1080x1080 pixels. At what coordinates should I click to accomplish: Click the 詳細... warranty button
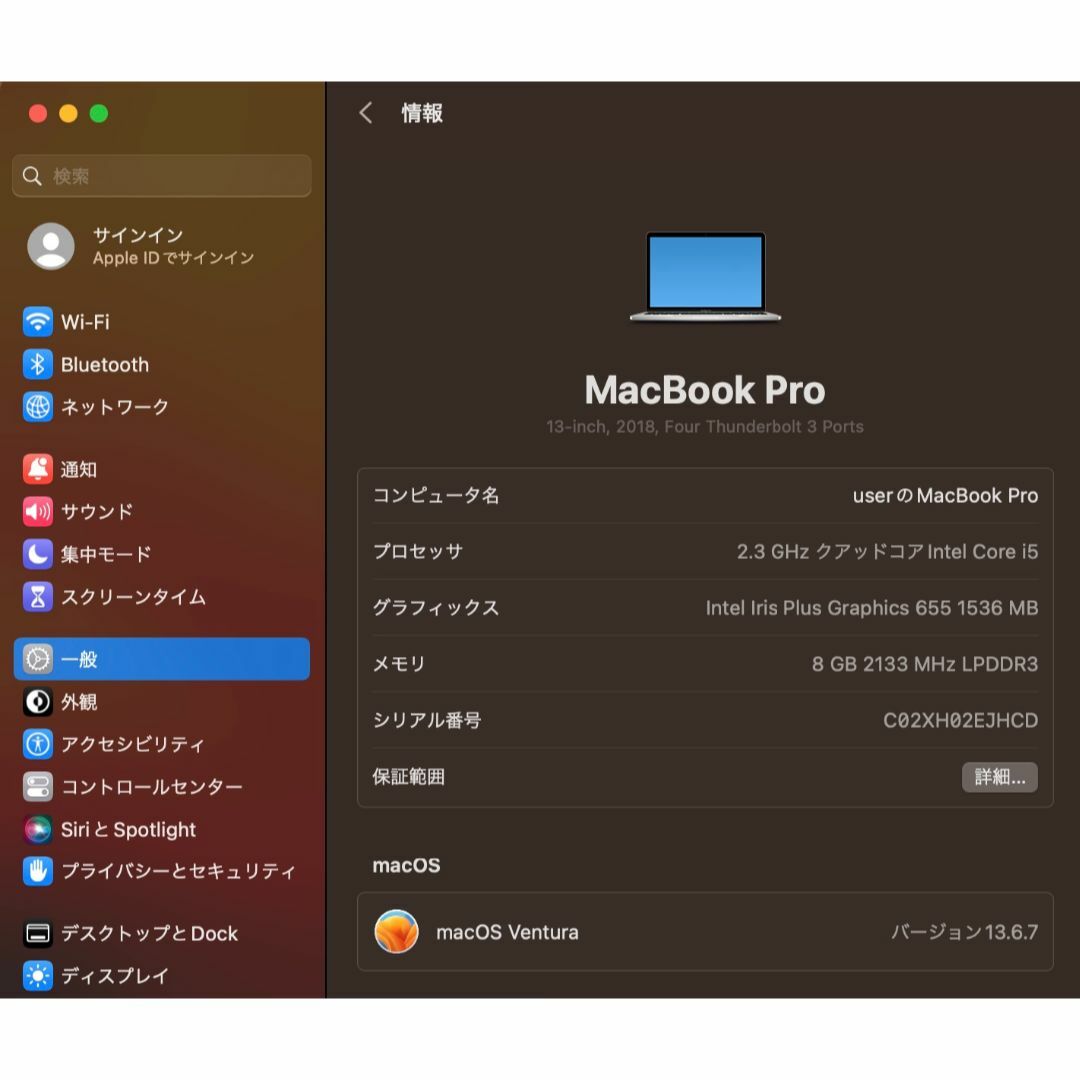(999, 777)
